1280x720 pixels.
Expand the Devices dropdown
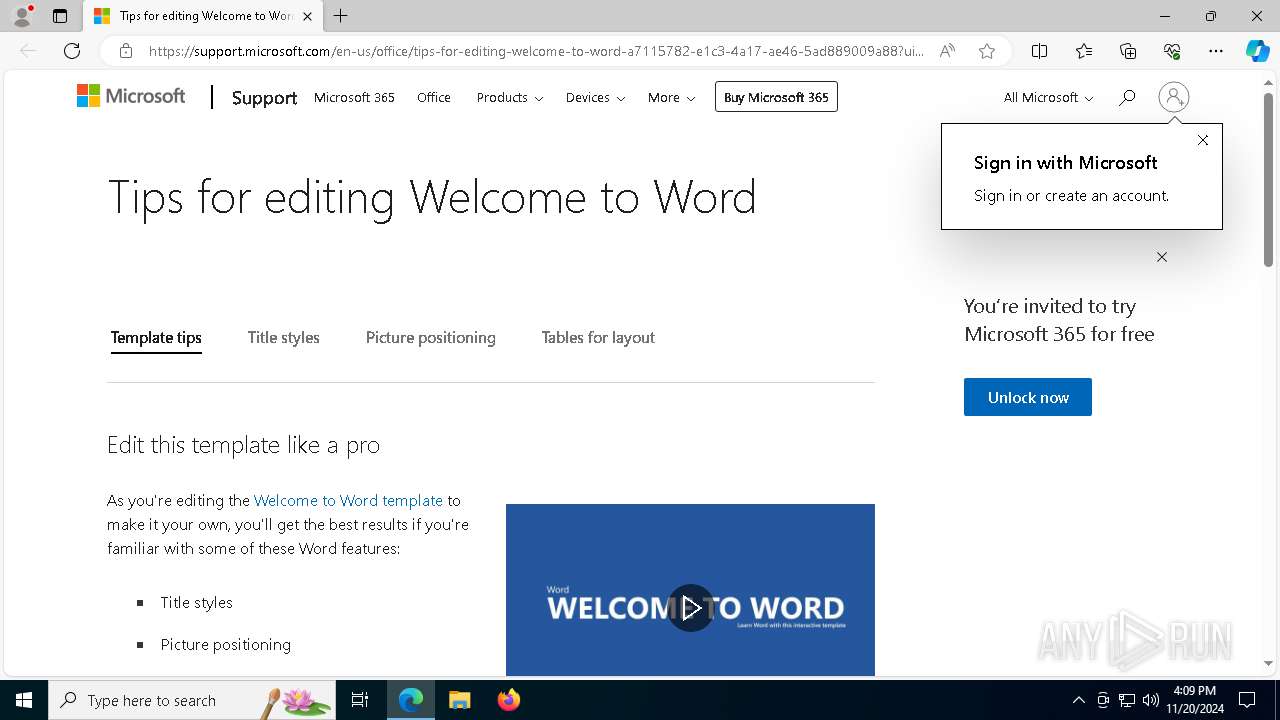point(595,97)
